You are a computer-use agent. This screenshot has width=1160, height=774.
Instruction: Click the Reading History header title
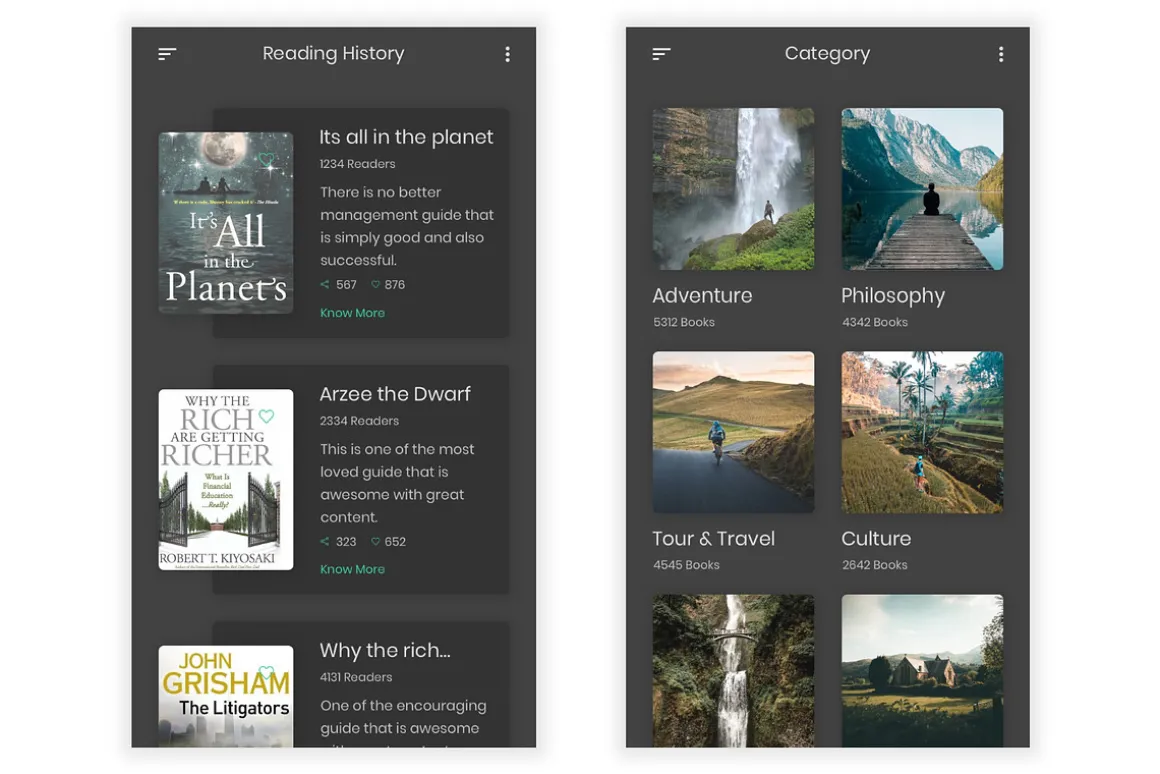(334, 53)
